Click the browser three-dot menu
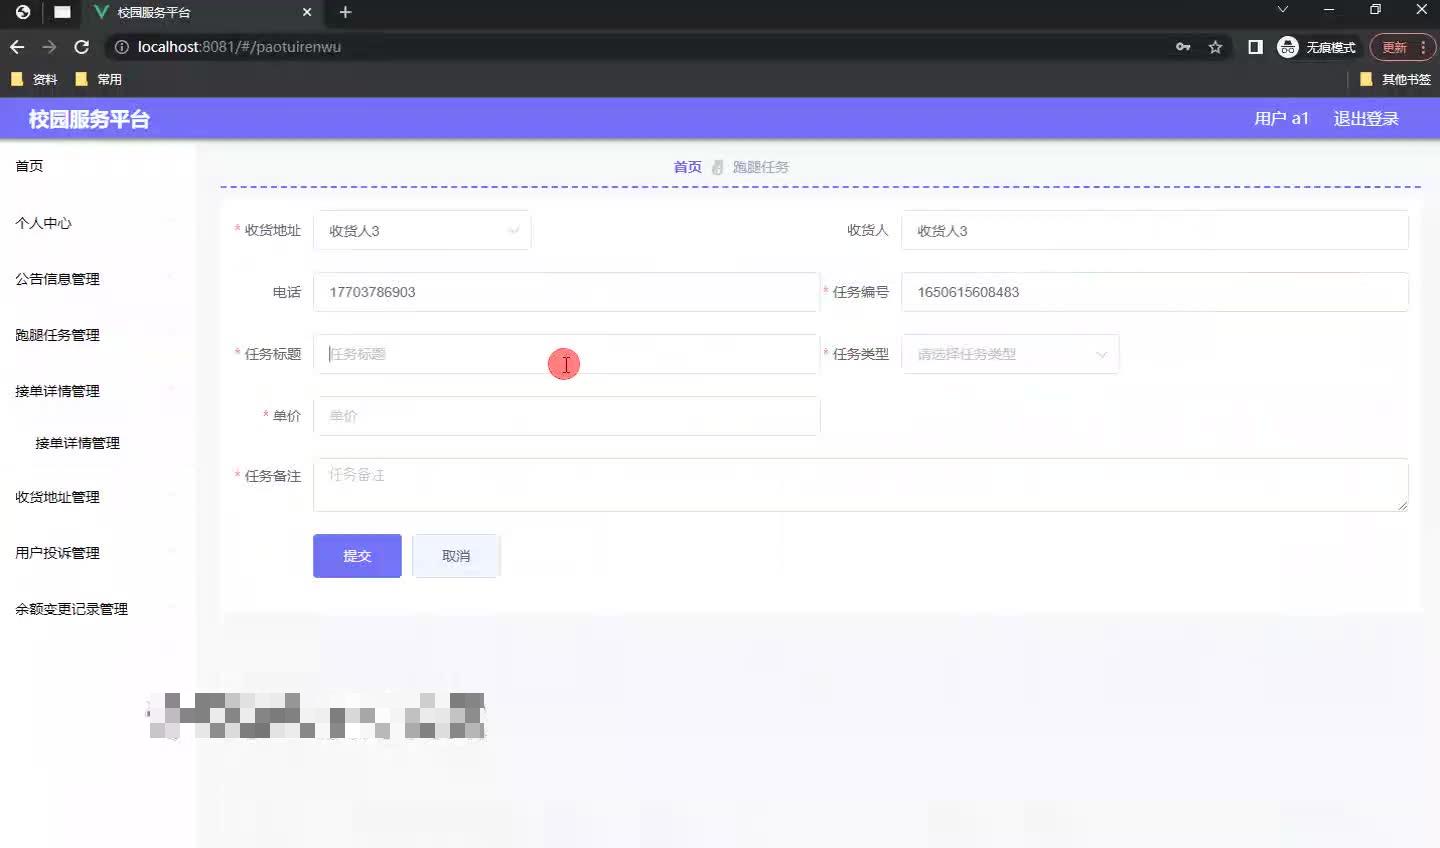The height and width of the screenshot is (848, 1440). tap(1422, 47)
